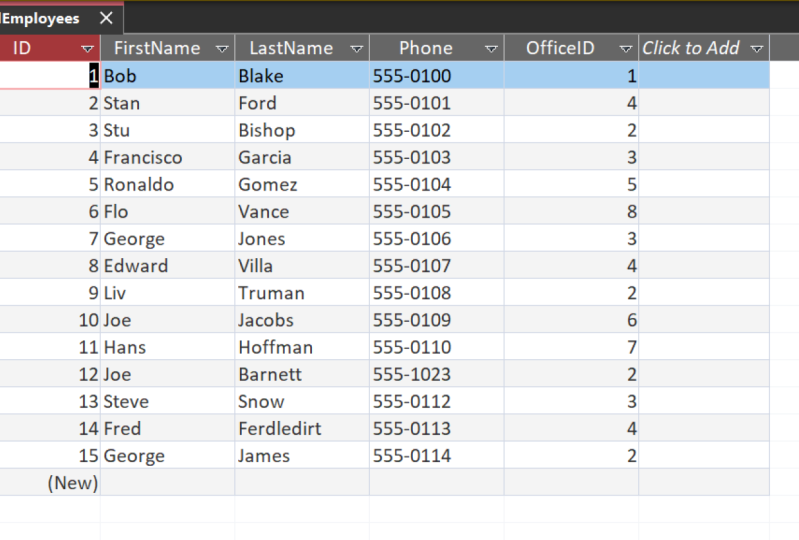Open the ID column filter dropdown
This screenshot has width=799, height=540.
pos(87,48)
